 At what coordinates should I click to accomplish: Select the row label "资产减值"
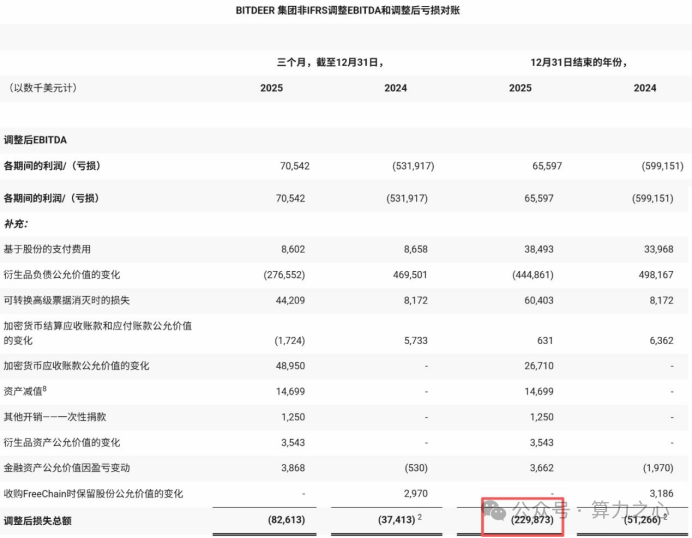pos(25,391)
